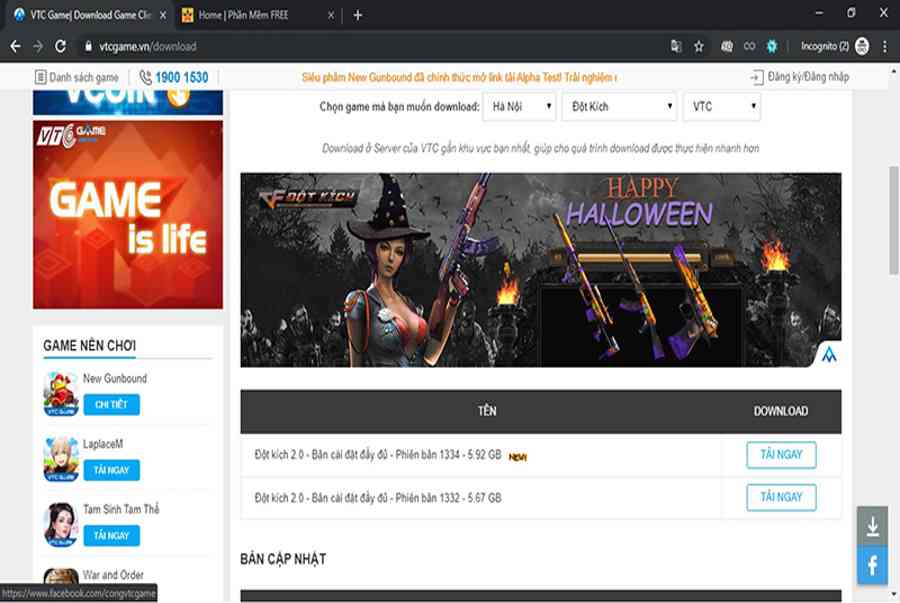Open the Tam Sinh Tam Thế game title
The height and width of the screenshot is (603, 900).
[121, 509]
